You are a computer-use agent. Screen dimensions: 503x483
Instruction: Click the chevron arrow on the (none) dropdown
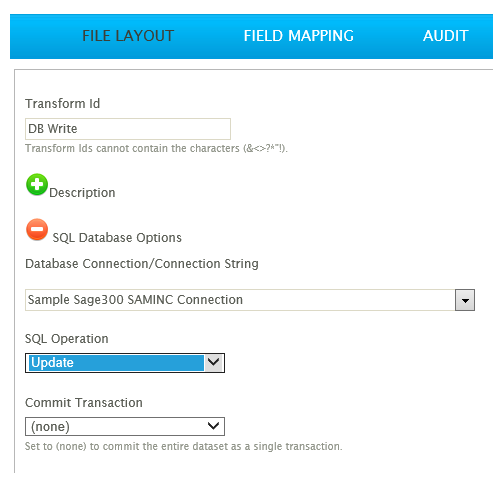(x=213, y=426)
